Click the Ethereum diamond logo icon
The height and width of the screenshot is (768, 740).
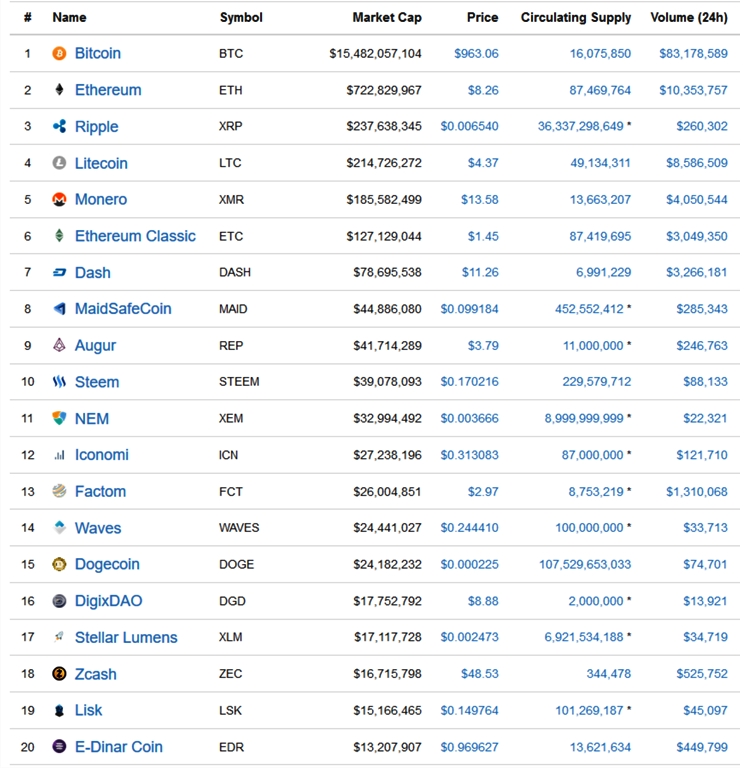(x=59, y=90)
